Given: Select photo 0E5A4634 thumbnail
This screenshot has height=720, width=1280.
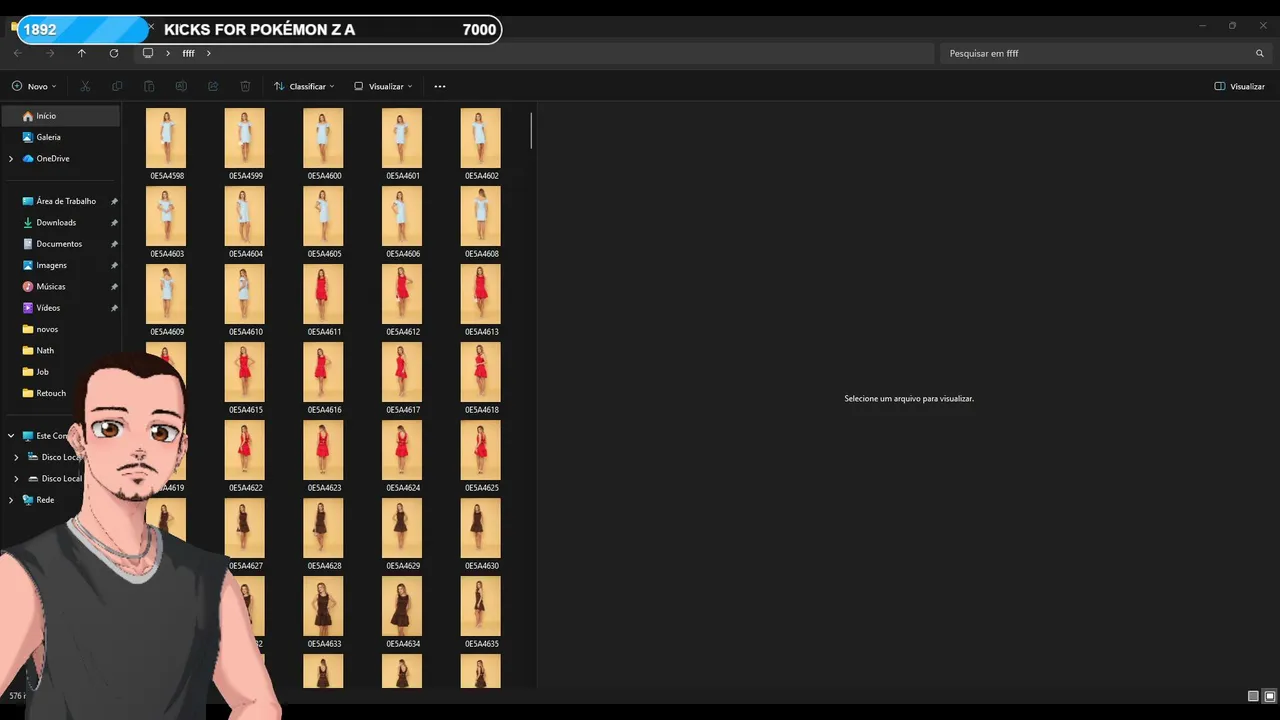Looking at the screenshot, I should [402, 606].
